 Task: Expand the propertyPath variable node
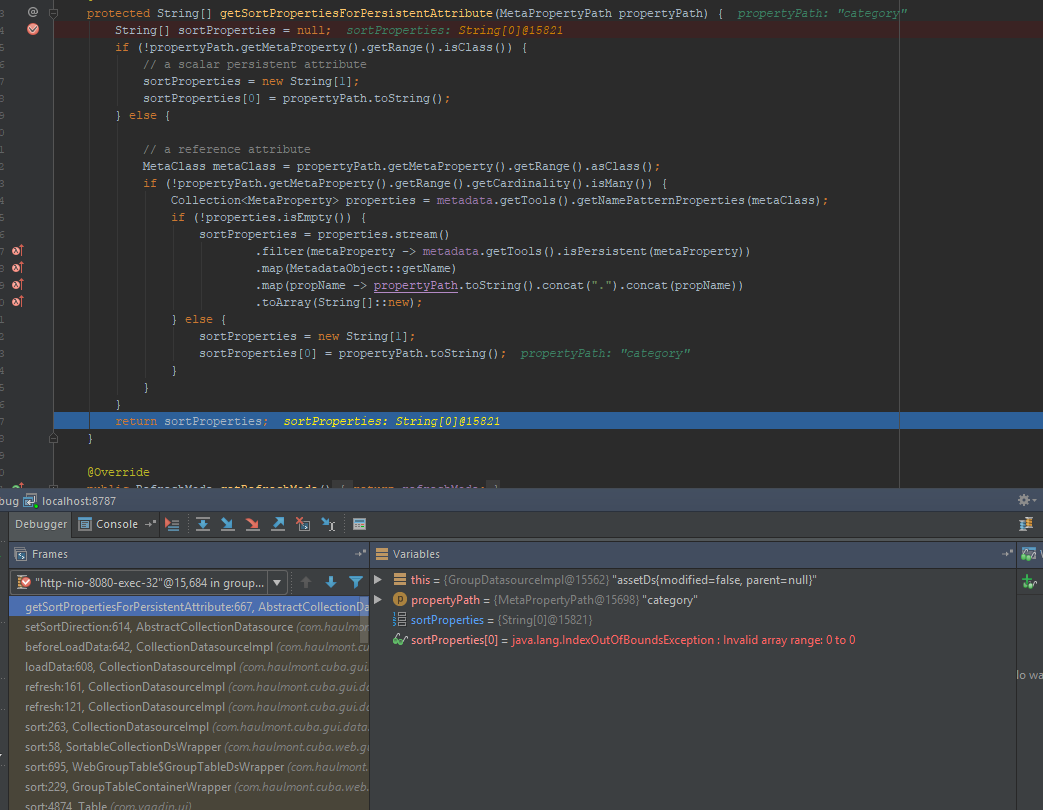pyautogui.click(x=378, y=600)
